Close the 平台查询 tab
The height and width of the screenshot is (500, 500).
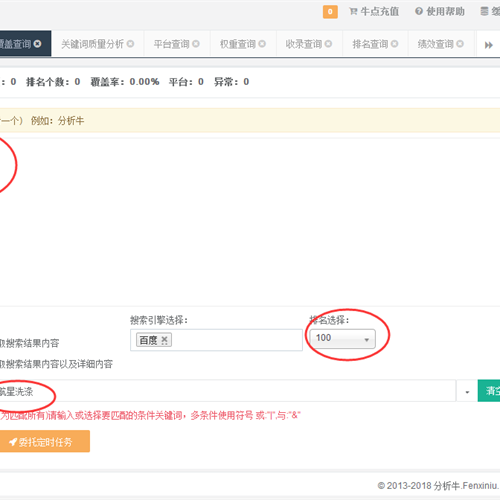coord(196,44)
